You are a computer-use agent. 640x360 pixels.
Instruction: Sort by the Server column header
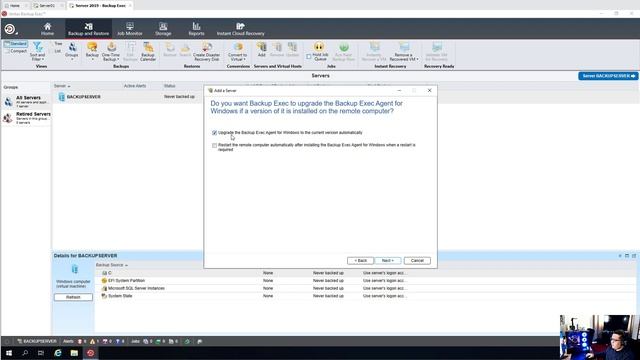click(x=62, y=86)
